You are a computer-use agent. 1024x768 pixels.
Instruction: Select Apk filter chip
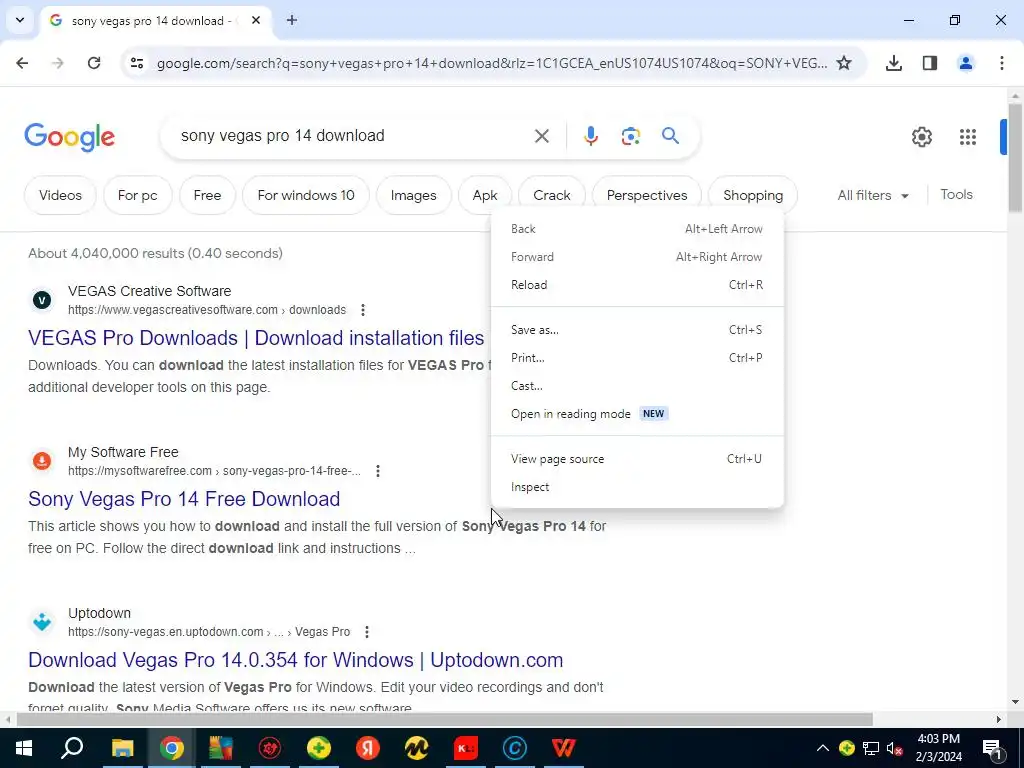click(x=485, y=195)
